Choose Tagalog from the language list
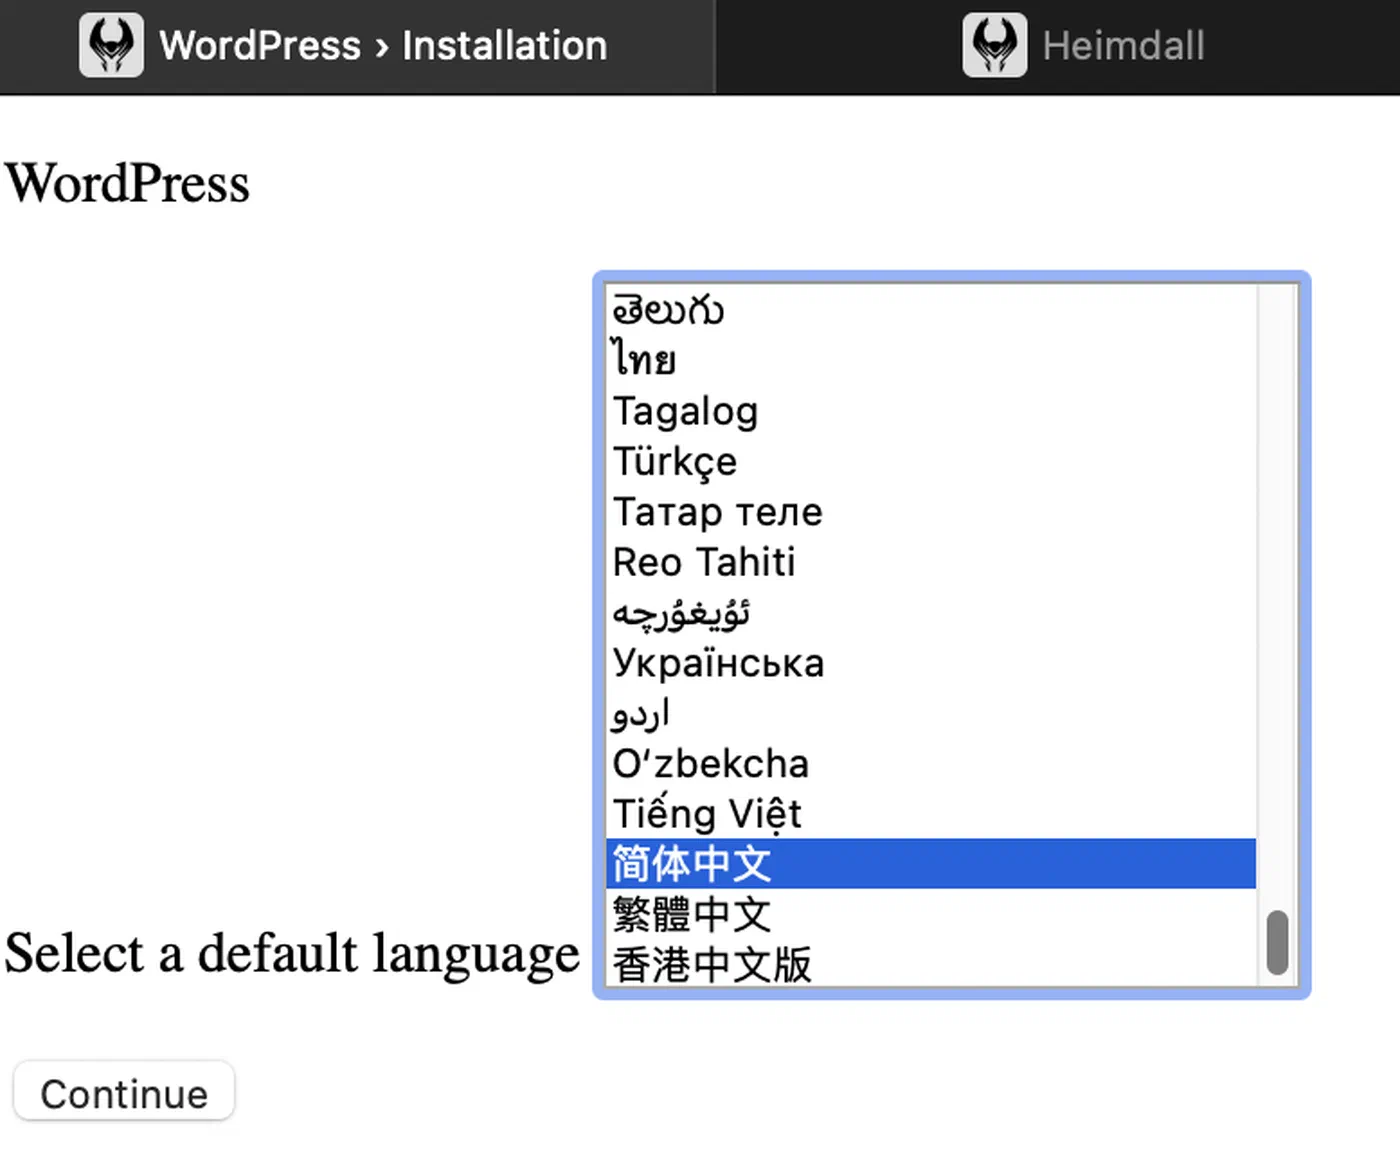This screenshot has width=1400, height=1155. point(931,411)
